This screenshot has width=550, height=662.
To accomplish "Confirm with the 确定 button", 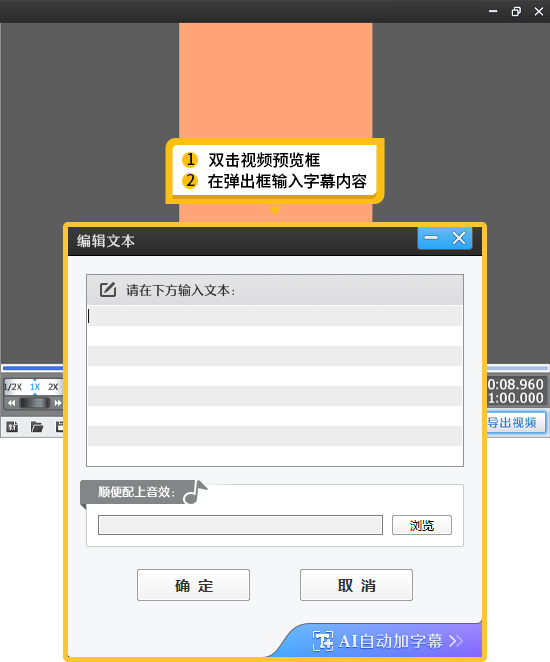I will point(193,585).
